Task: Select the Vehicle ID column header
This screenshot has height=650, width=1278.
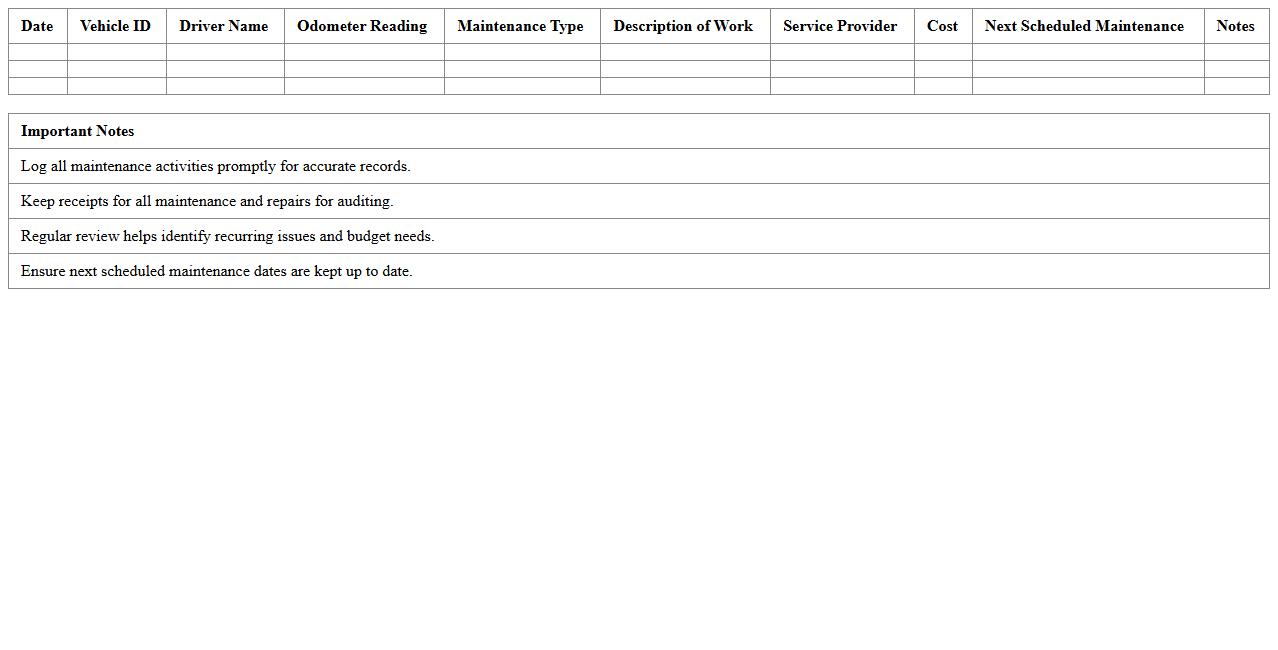Action: (x=115, y=26)
